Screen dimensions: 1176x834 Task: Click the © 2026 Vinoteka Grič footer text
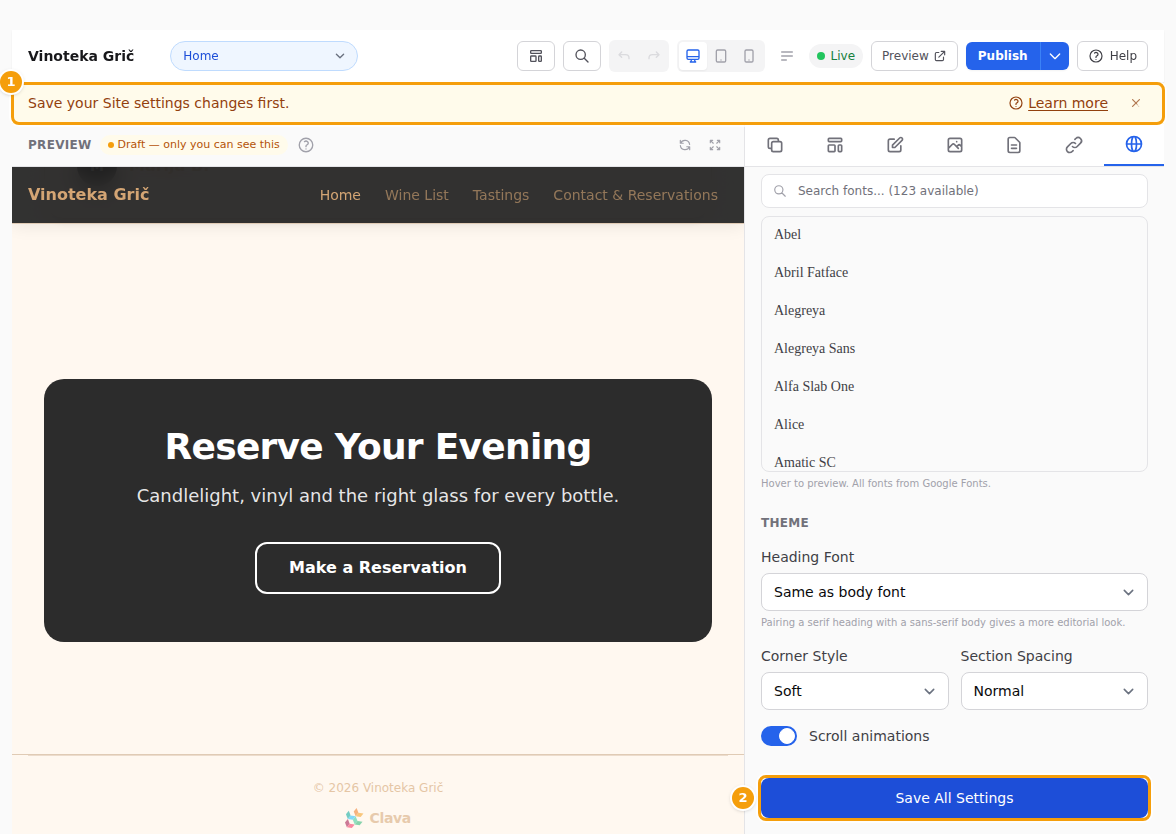point(378,788)
